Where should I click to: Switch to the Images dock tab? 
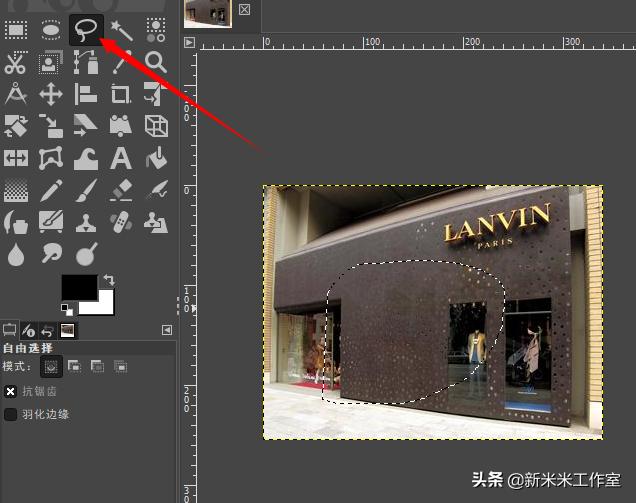coord(67,331)
